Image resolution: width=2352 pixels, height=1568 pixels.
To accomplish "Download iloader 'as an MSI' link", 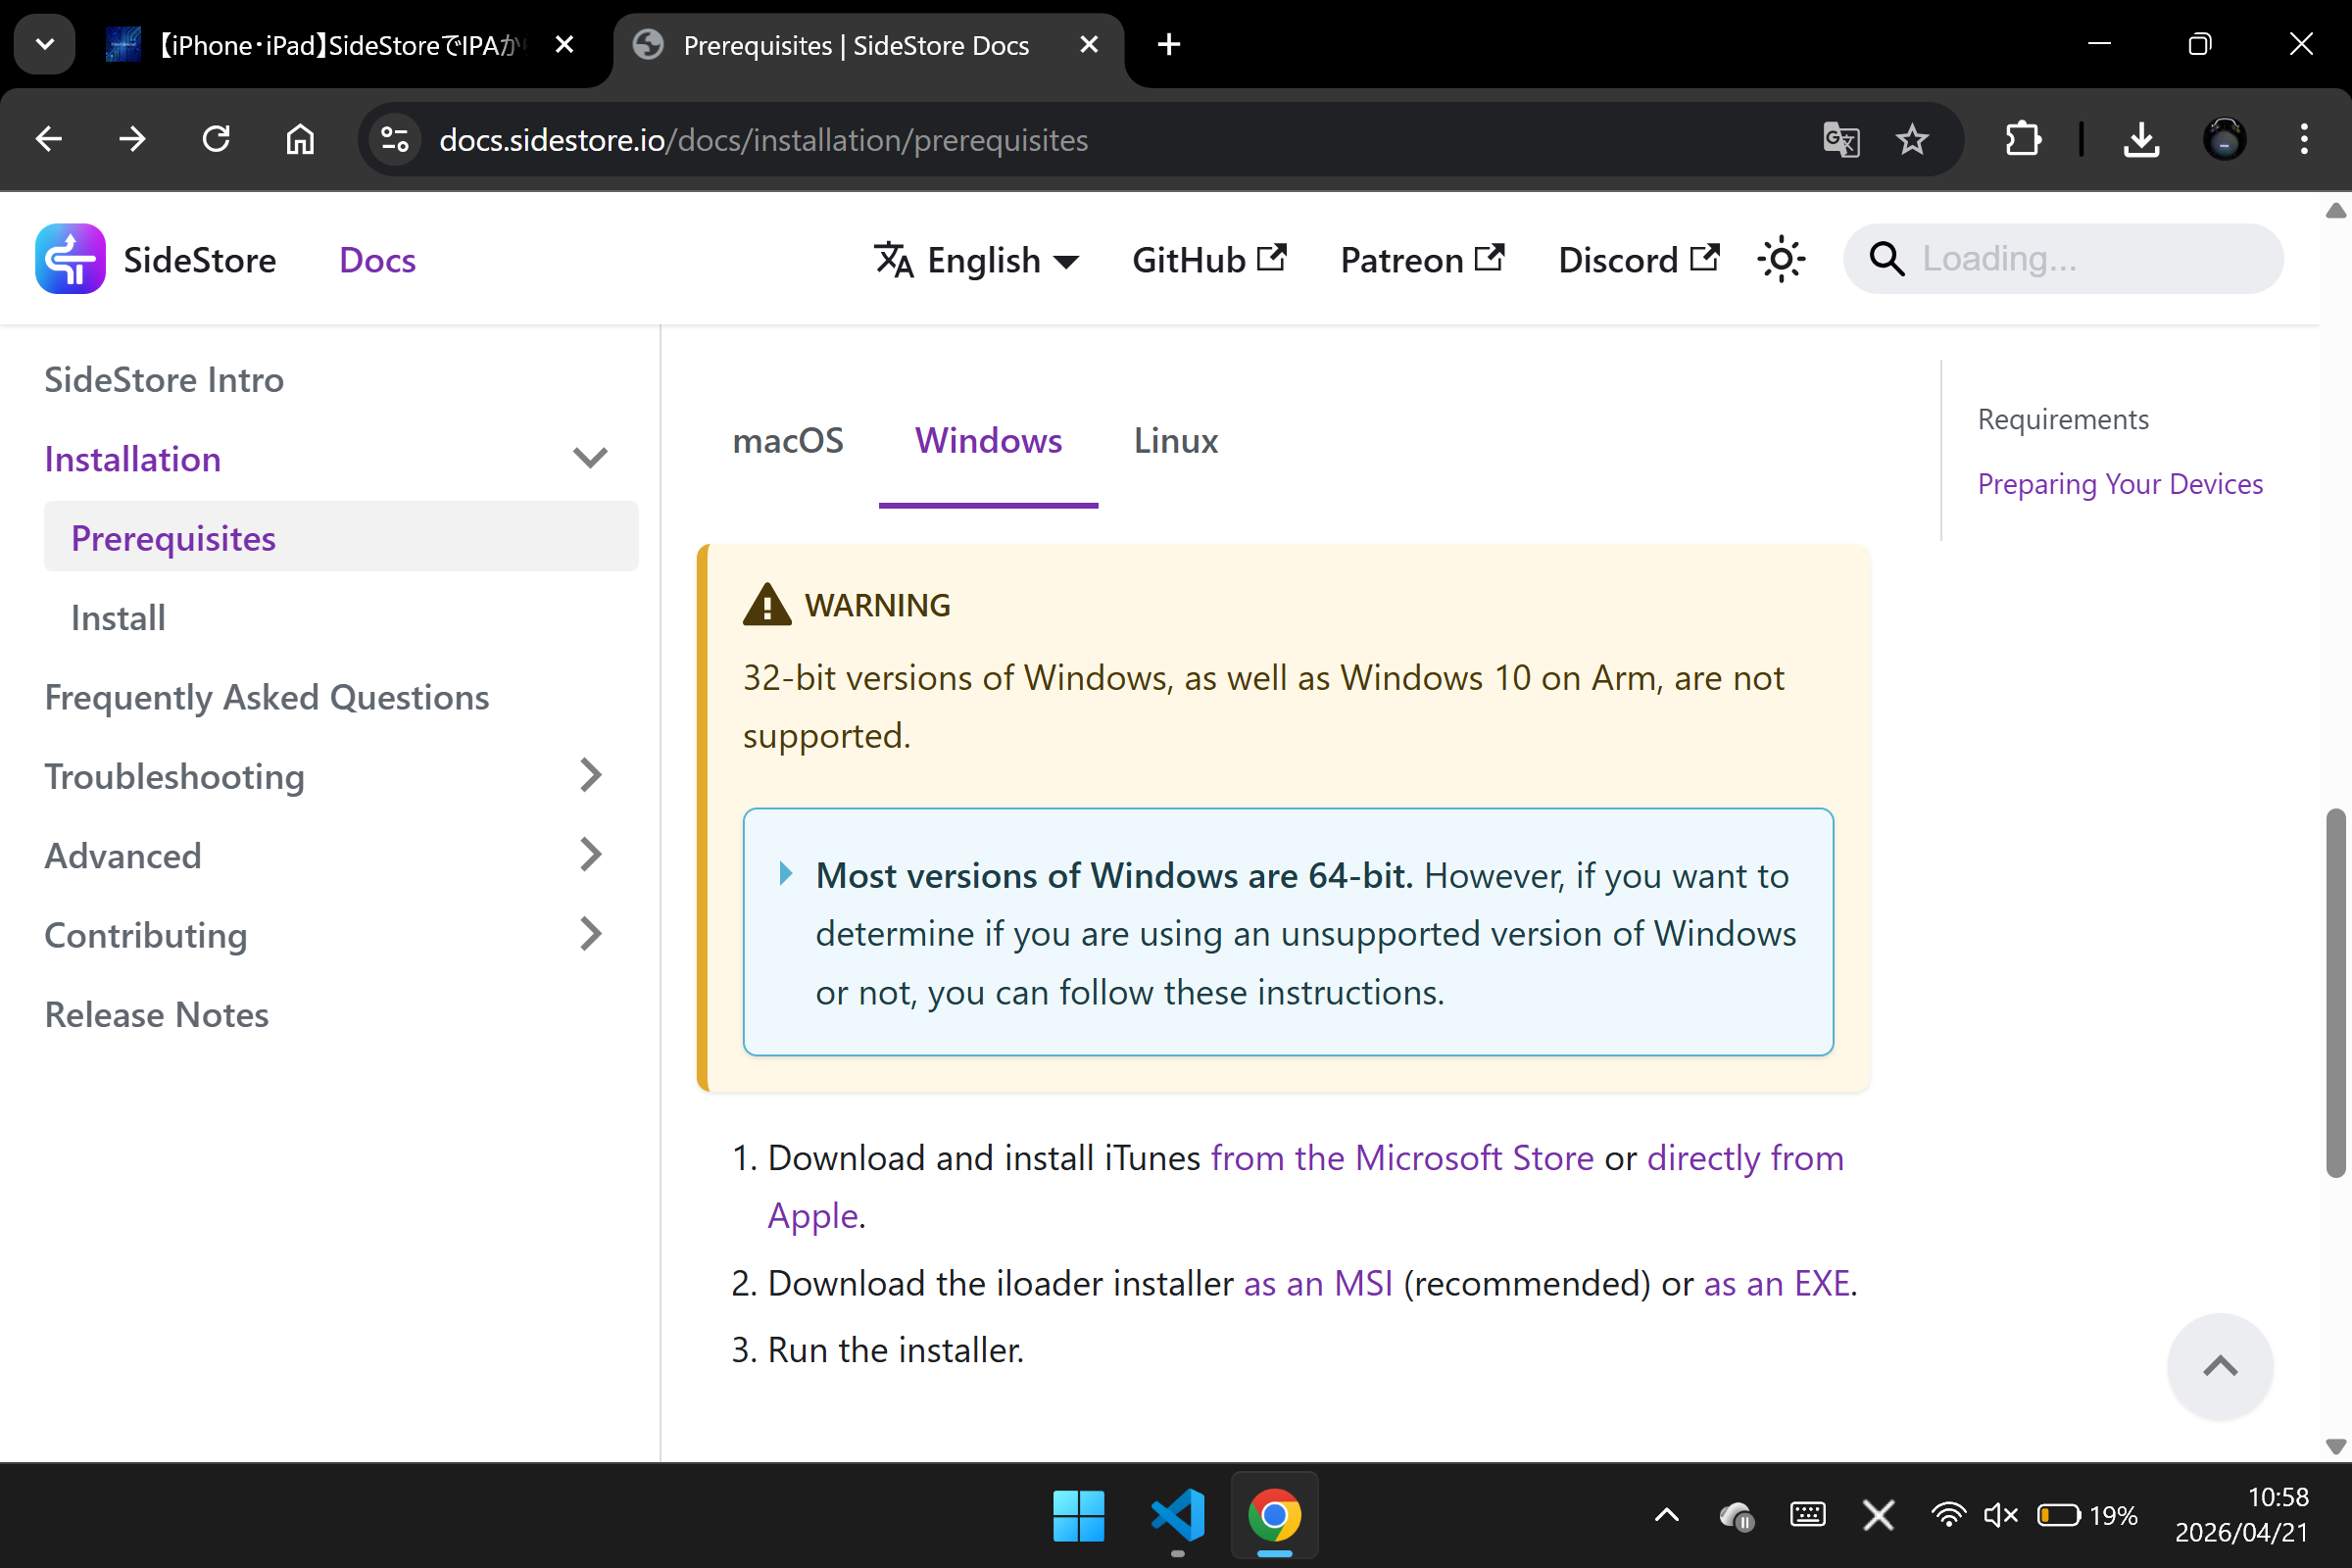I will 1318,1284.
